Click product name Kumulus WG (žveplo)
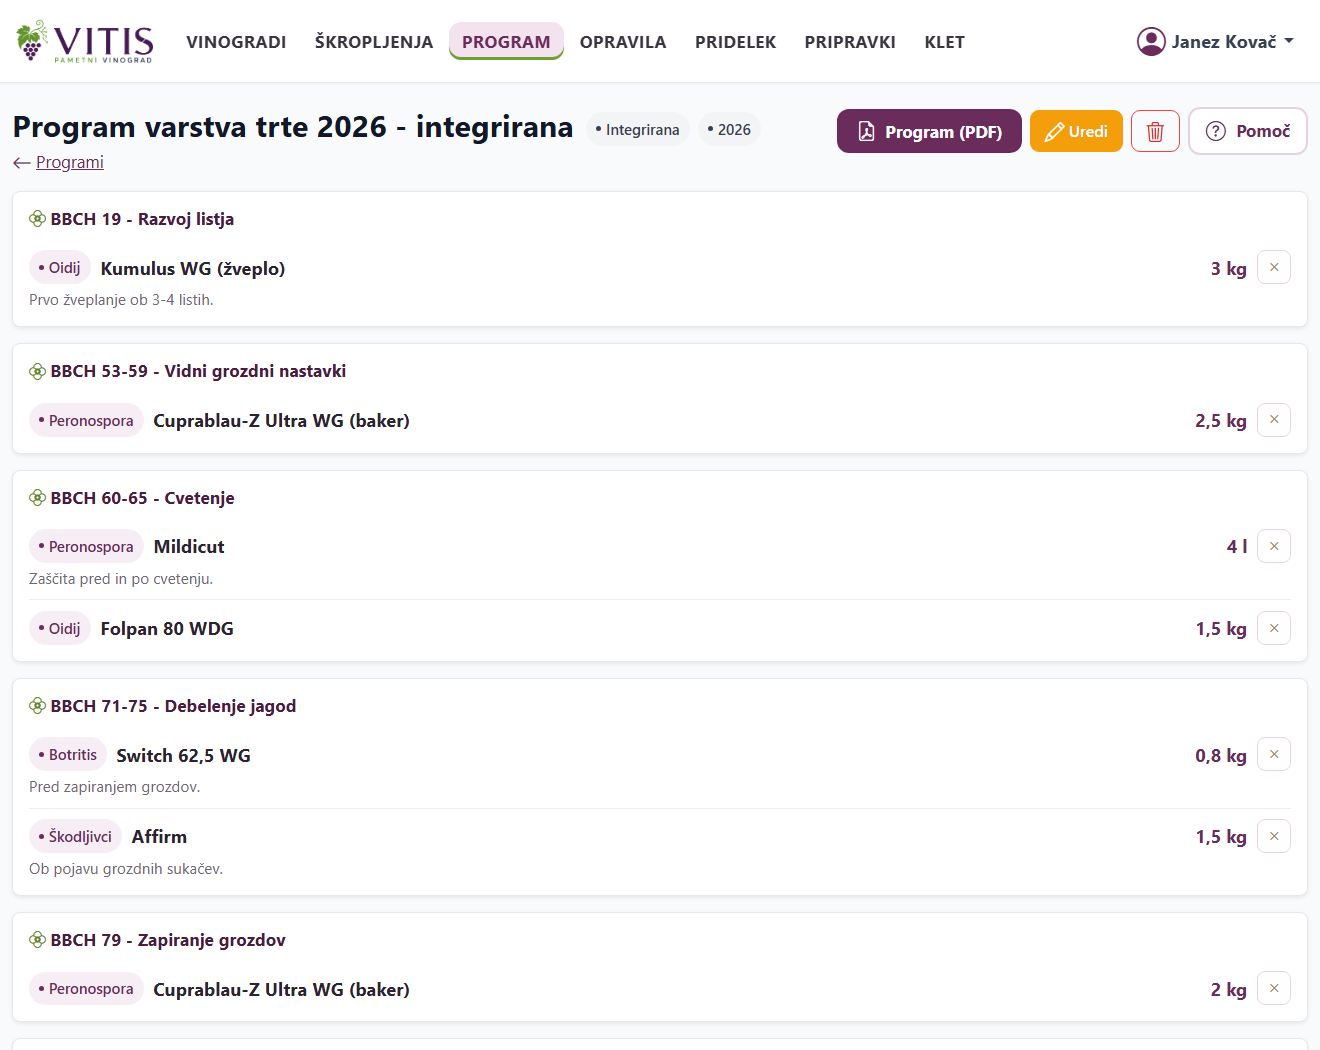This screenshot has width=1320, height=1050. click(193, 268)
